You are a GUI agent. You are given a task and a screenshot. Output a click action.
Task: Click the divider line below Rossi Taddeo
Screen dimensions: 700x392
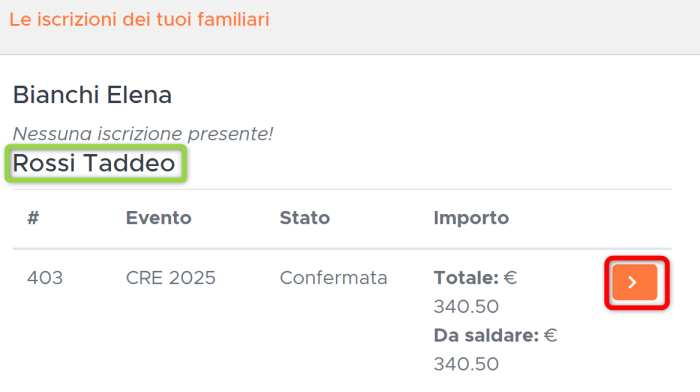(342, 189)
